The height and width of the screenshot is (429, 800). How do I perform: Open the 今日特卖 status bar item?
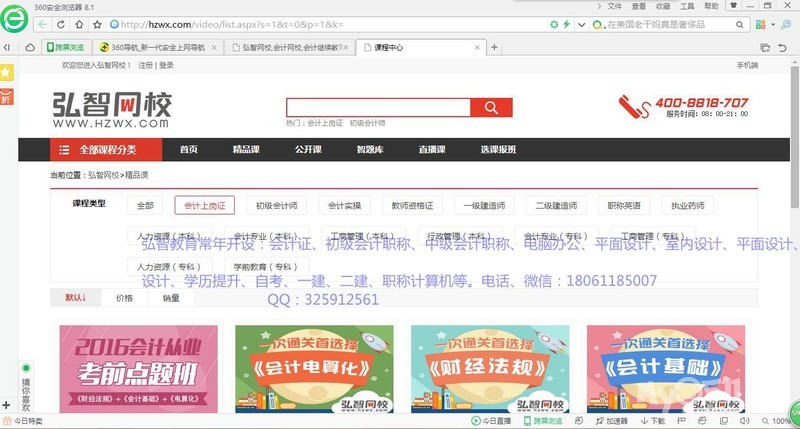(x=23, y=421)
